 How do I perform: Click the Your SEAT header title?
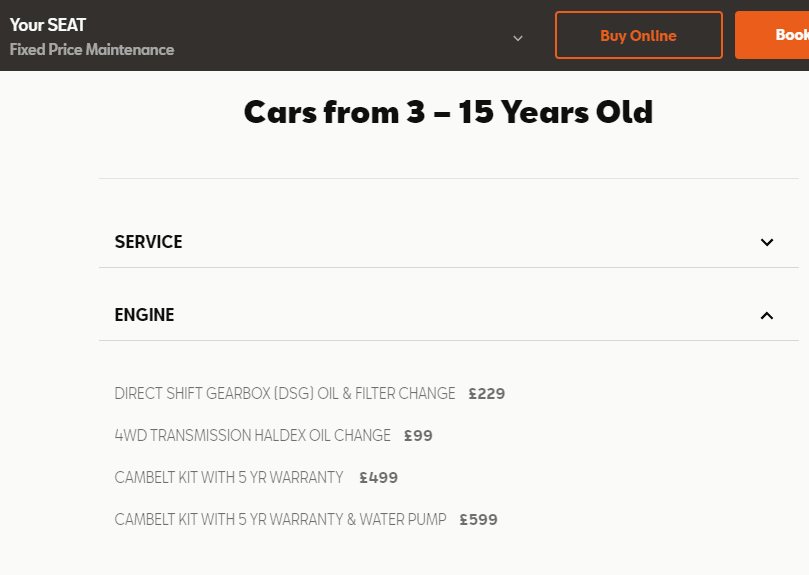tap(48, 25)
